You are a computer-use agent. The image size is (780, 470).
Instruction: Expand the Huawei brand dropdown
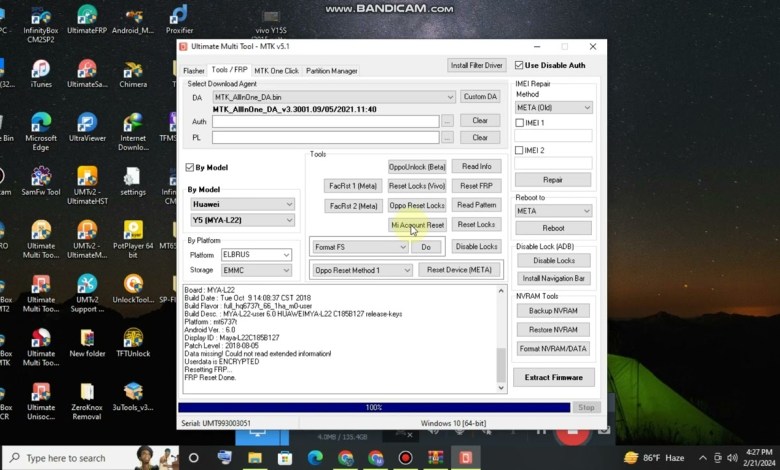241,204
